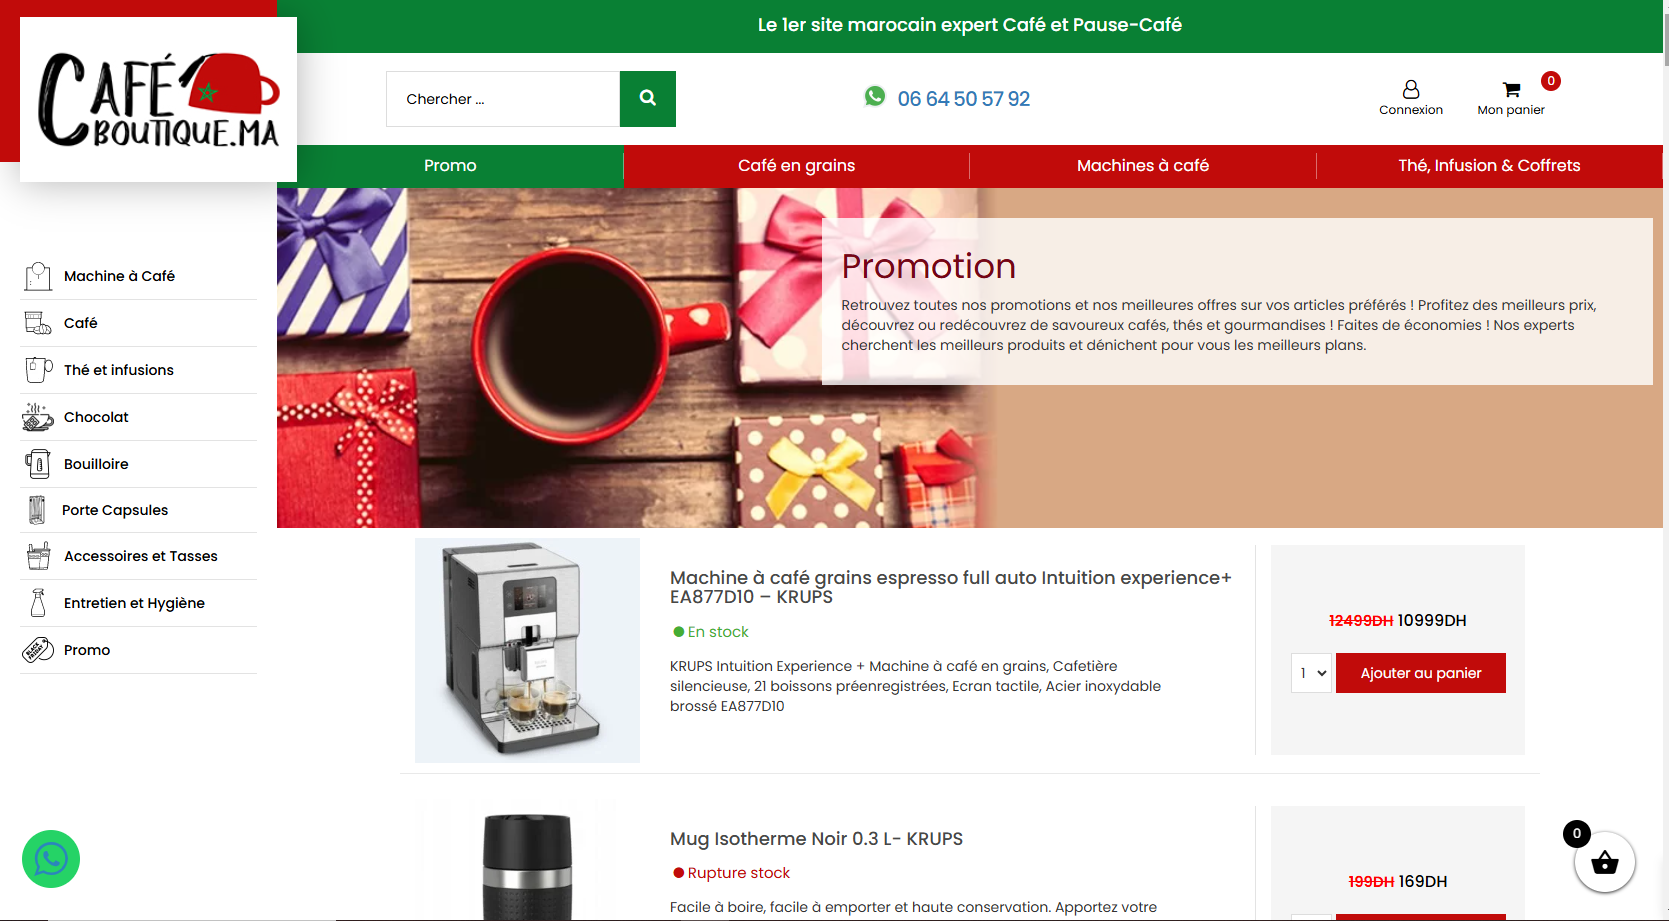Image resolution: width=1669 pixels, height=921 pixels.
Task: Click the Entretien et Hygiène spray icon
Action: click(38, 603)
